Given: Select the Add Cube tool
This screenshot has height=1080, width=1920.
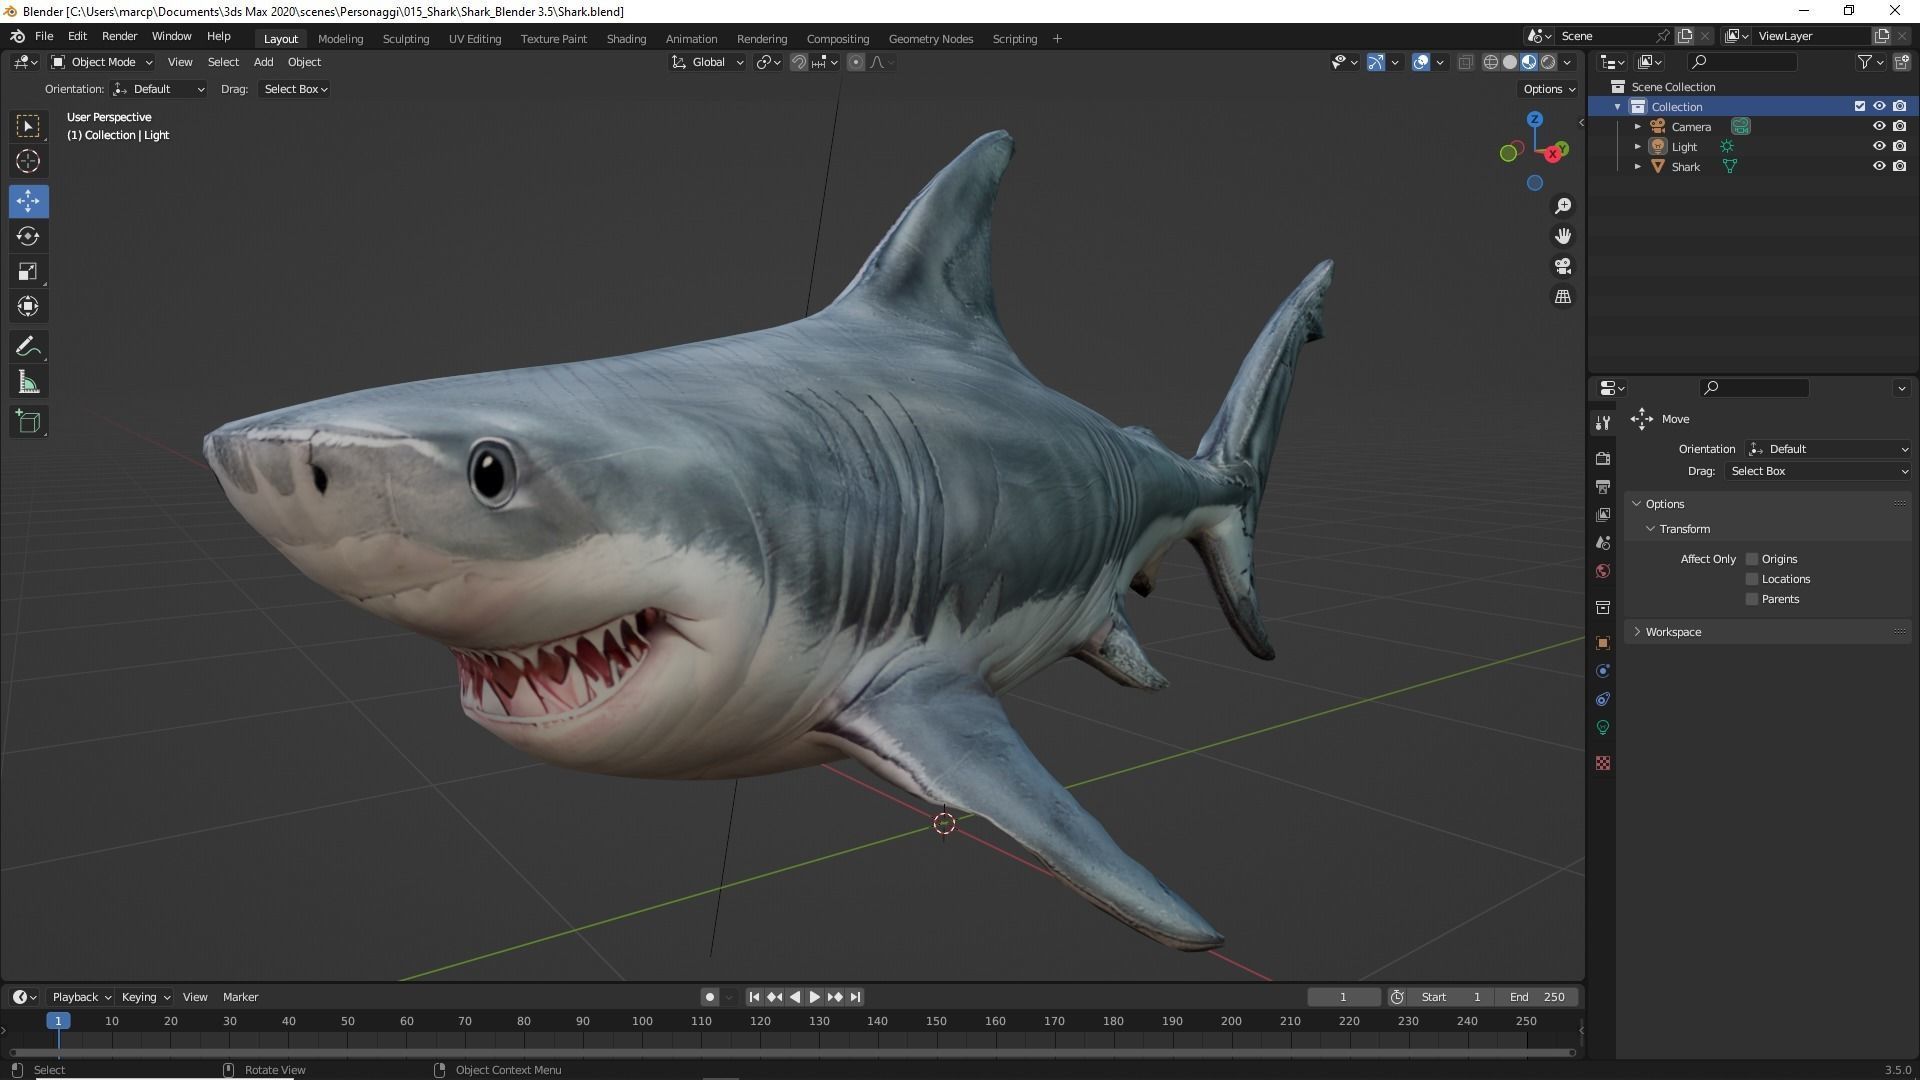Looking at the screenshot, I should (x=28, y=422).
